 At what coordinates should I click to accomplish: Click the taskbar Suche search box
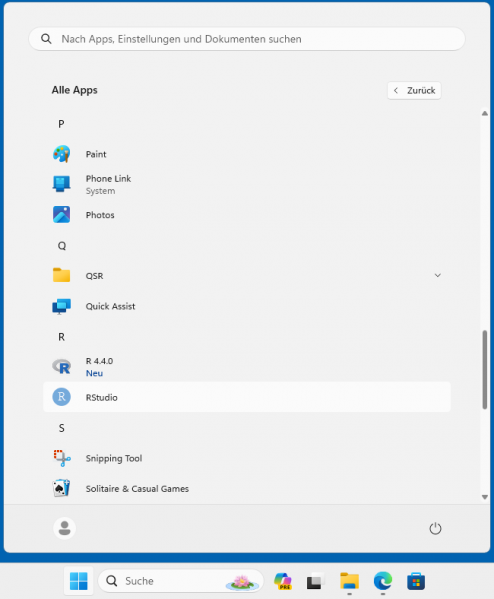coord(181,581)
